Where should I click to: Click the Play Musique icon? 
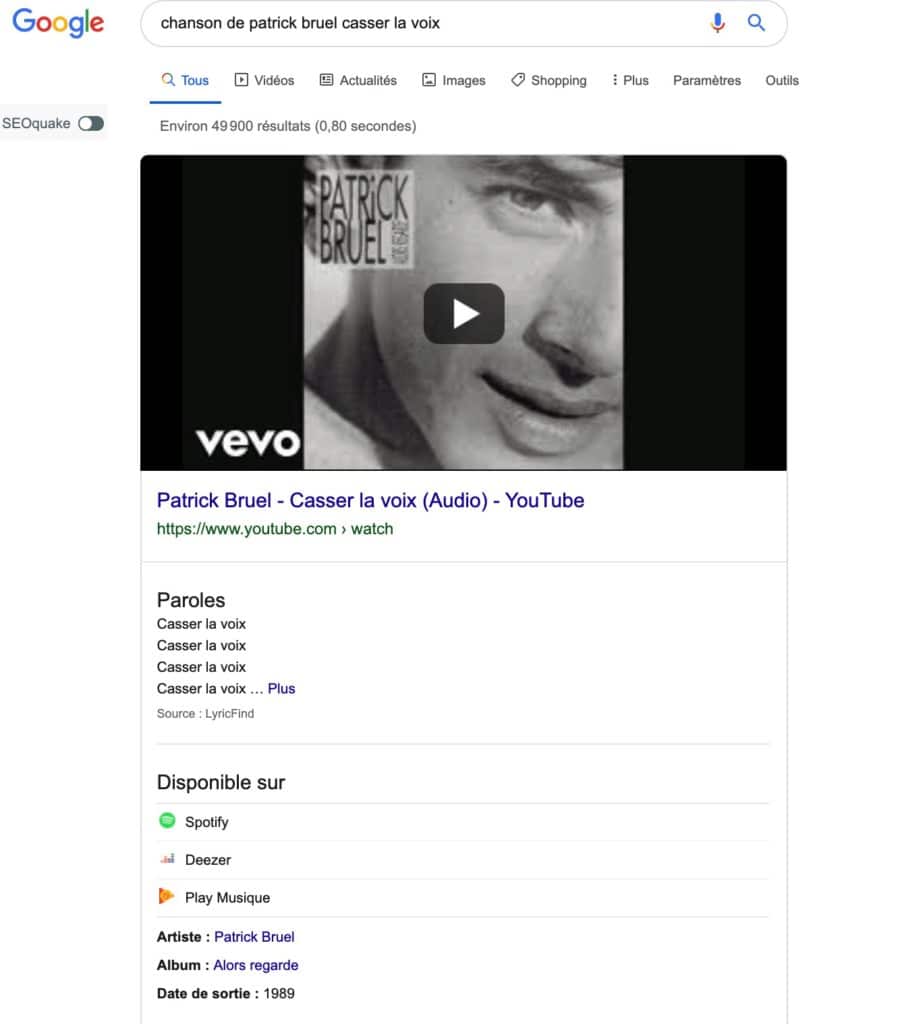click(167, 897)
